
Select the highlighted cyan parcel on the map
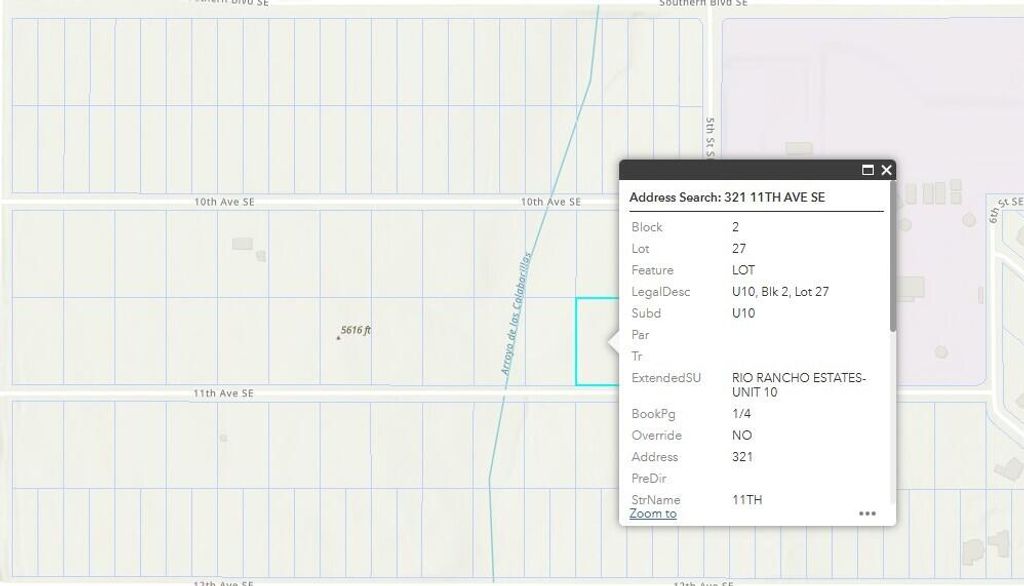point(597,340)
